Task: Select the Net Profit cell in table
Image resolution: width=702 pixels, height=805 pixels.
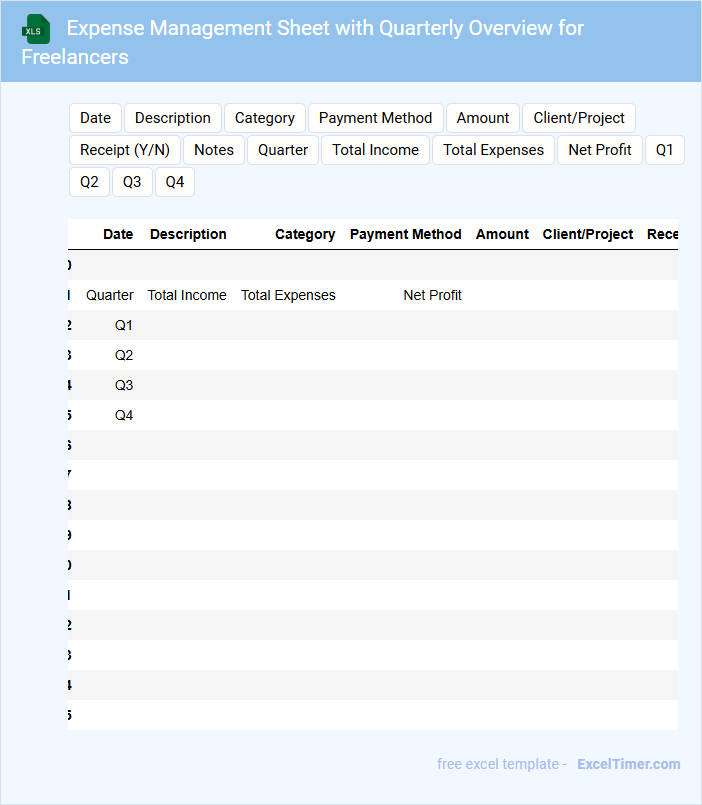Action: pyautogui.click(x=432, y=295)
